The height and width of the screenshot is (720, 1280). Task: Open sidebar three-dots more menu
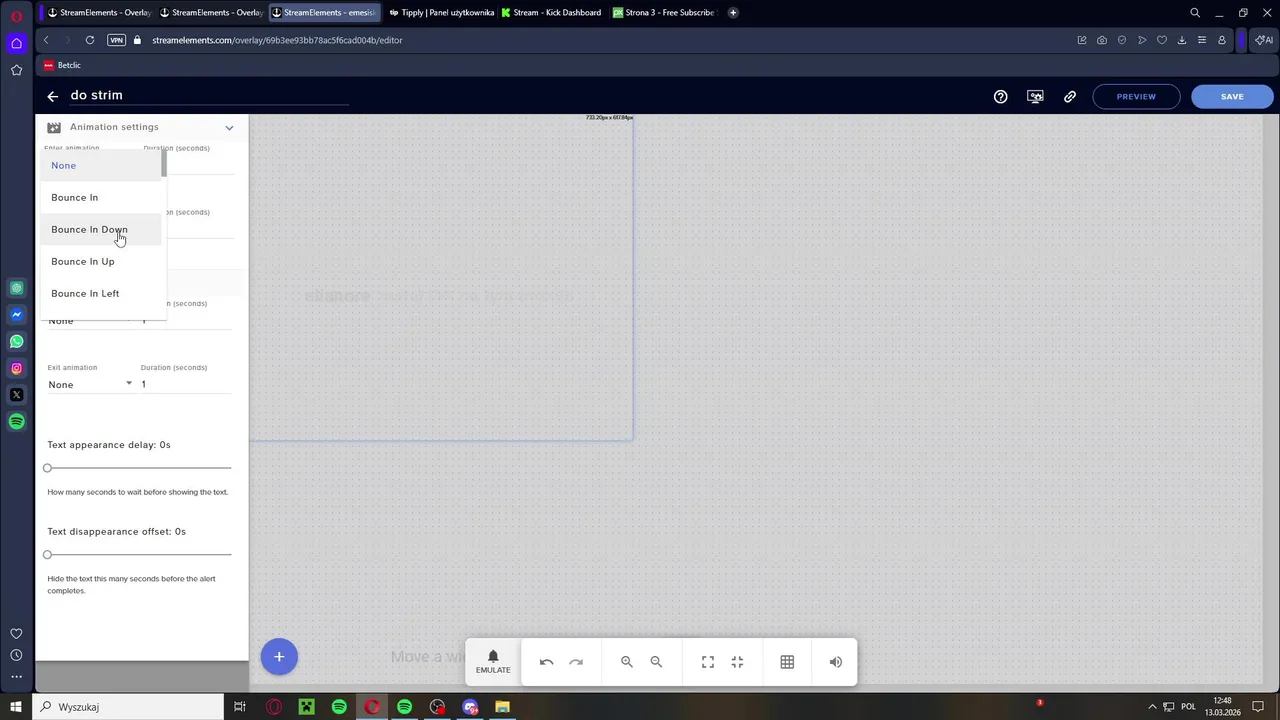(x=16, y=677)
